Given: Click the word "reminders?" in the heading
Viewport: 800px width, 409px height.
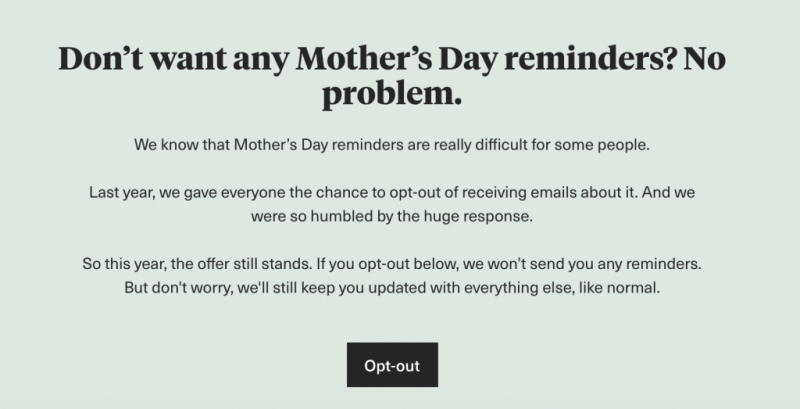Looking at the screenshot, I should [590, 58].
